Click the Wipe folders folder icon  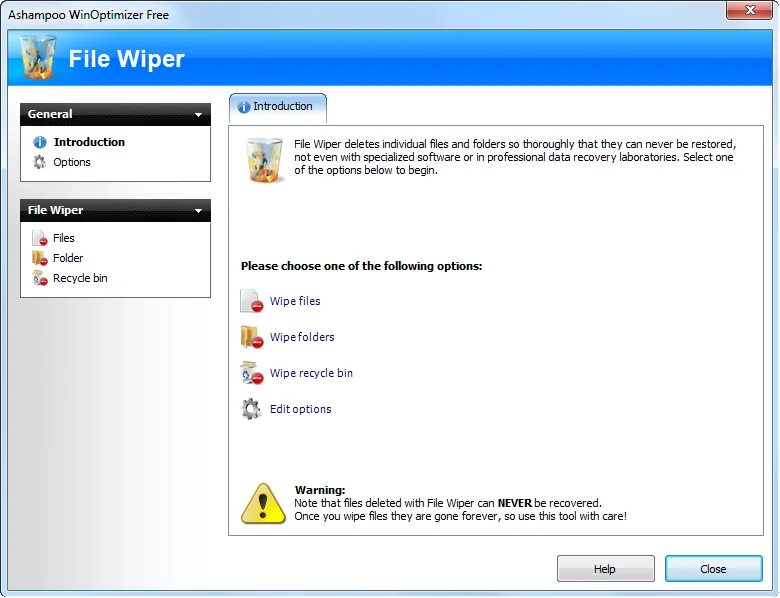pos(251,337)
